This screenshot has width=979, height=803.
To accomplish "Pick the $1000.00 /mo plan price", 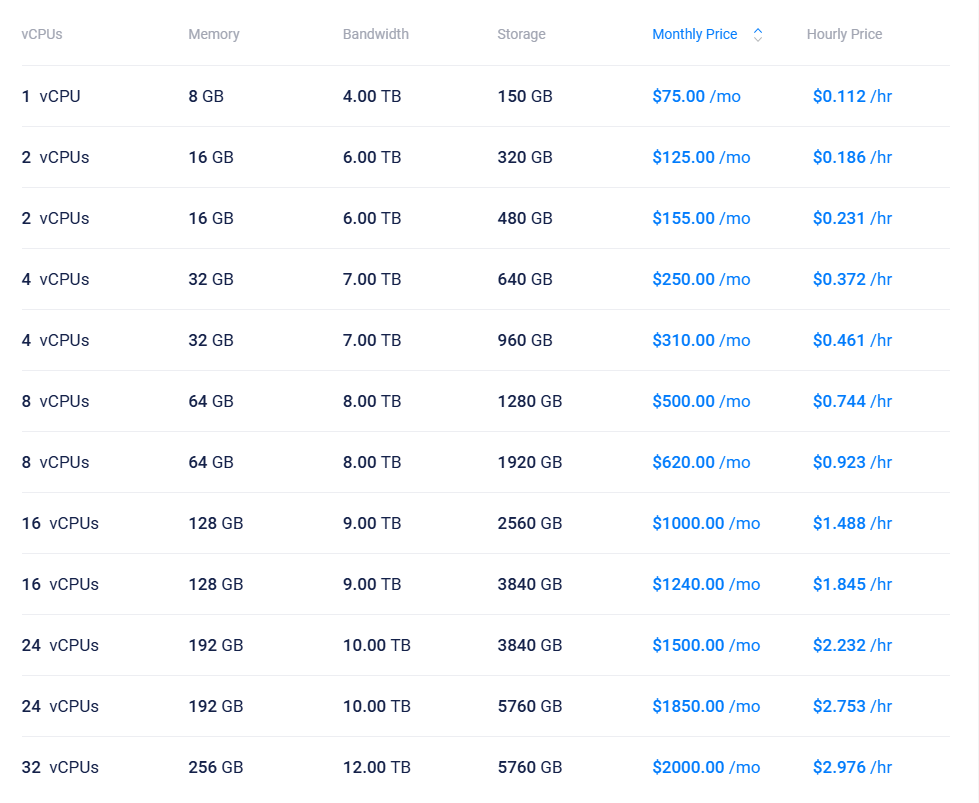I will tap(706, 524).
